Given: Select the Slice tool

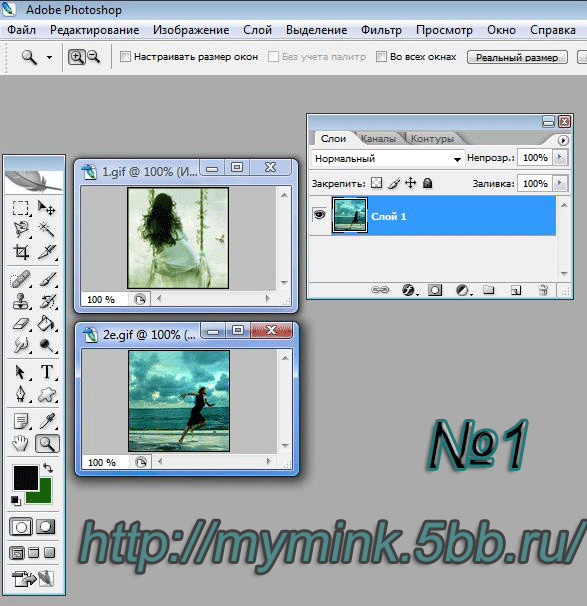Looking at the screenshot, I should [x=47, y=252].
